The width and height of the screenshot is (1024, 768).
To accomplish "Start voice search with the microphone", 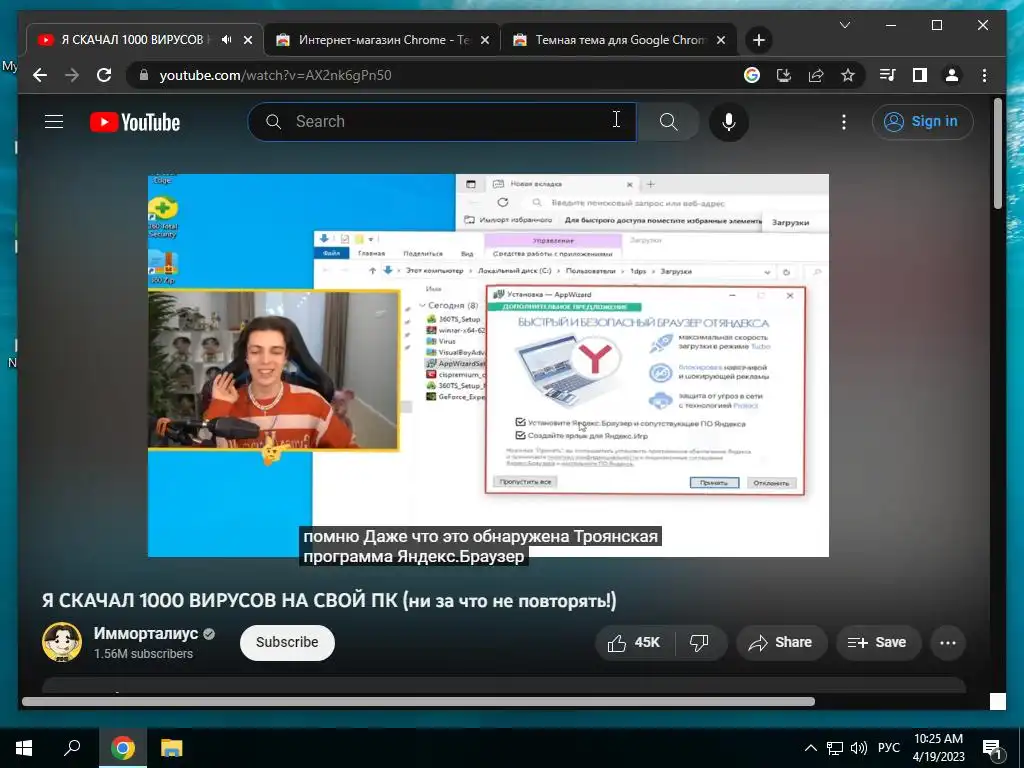I will (x=729, y=121).
